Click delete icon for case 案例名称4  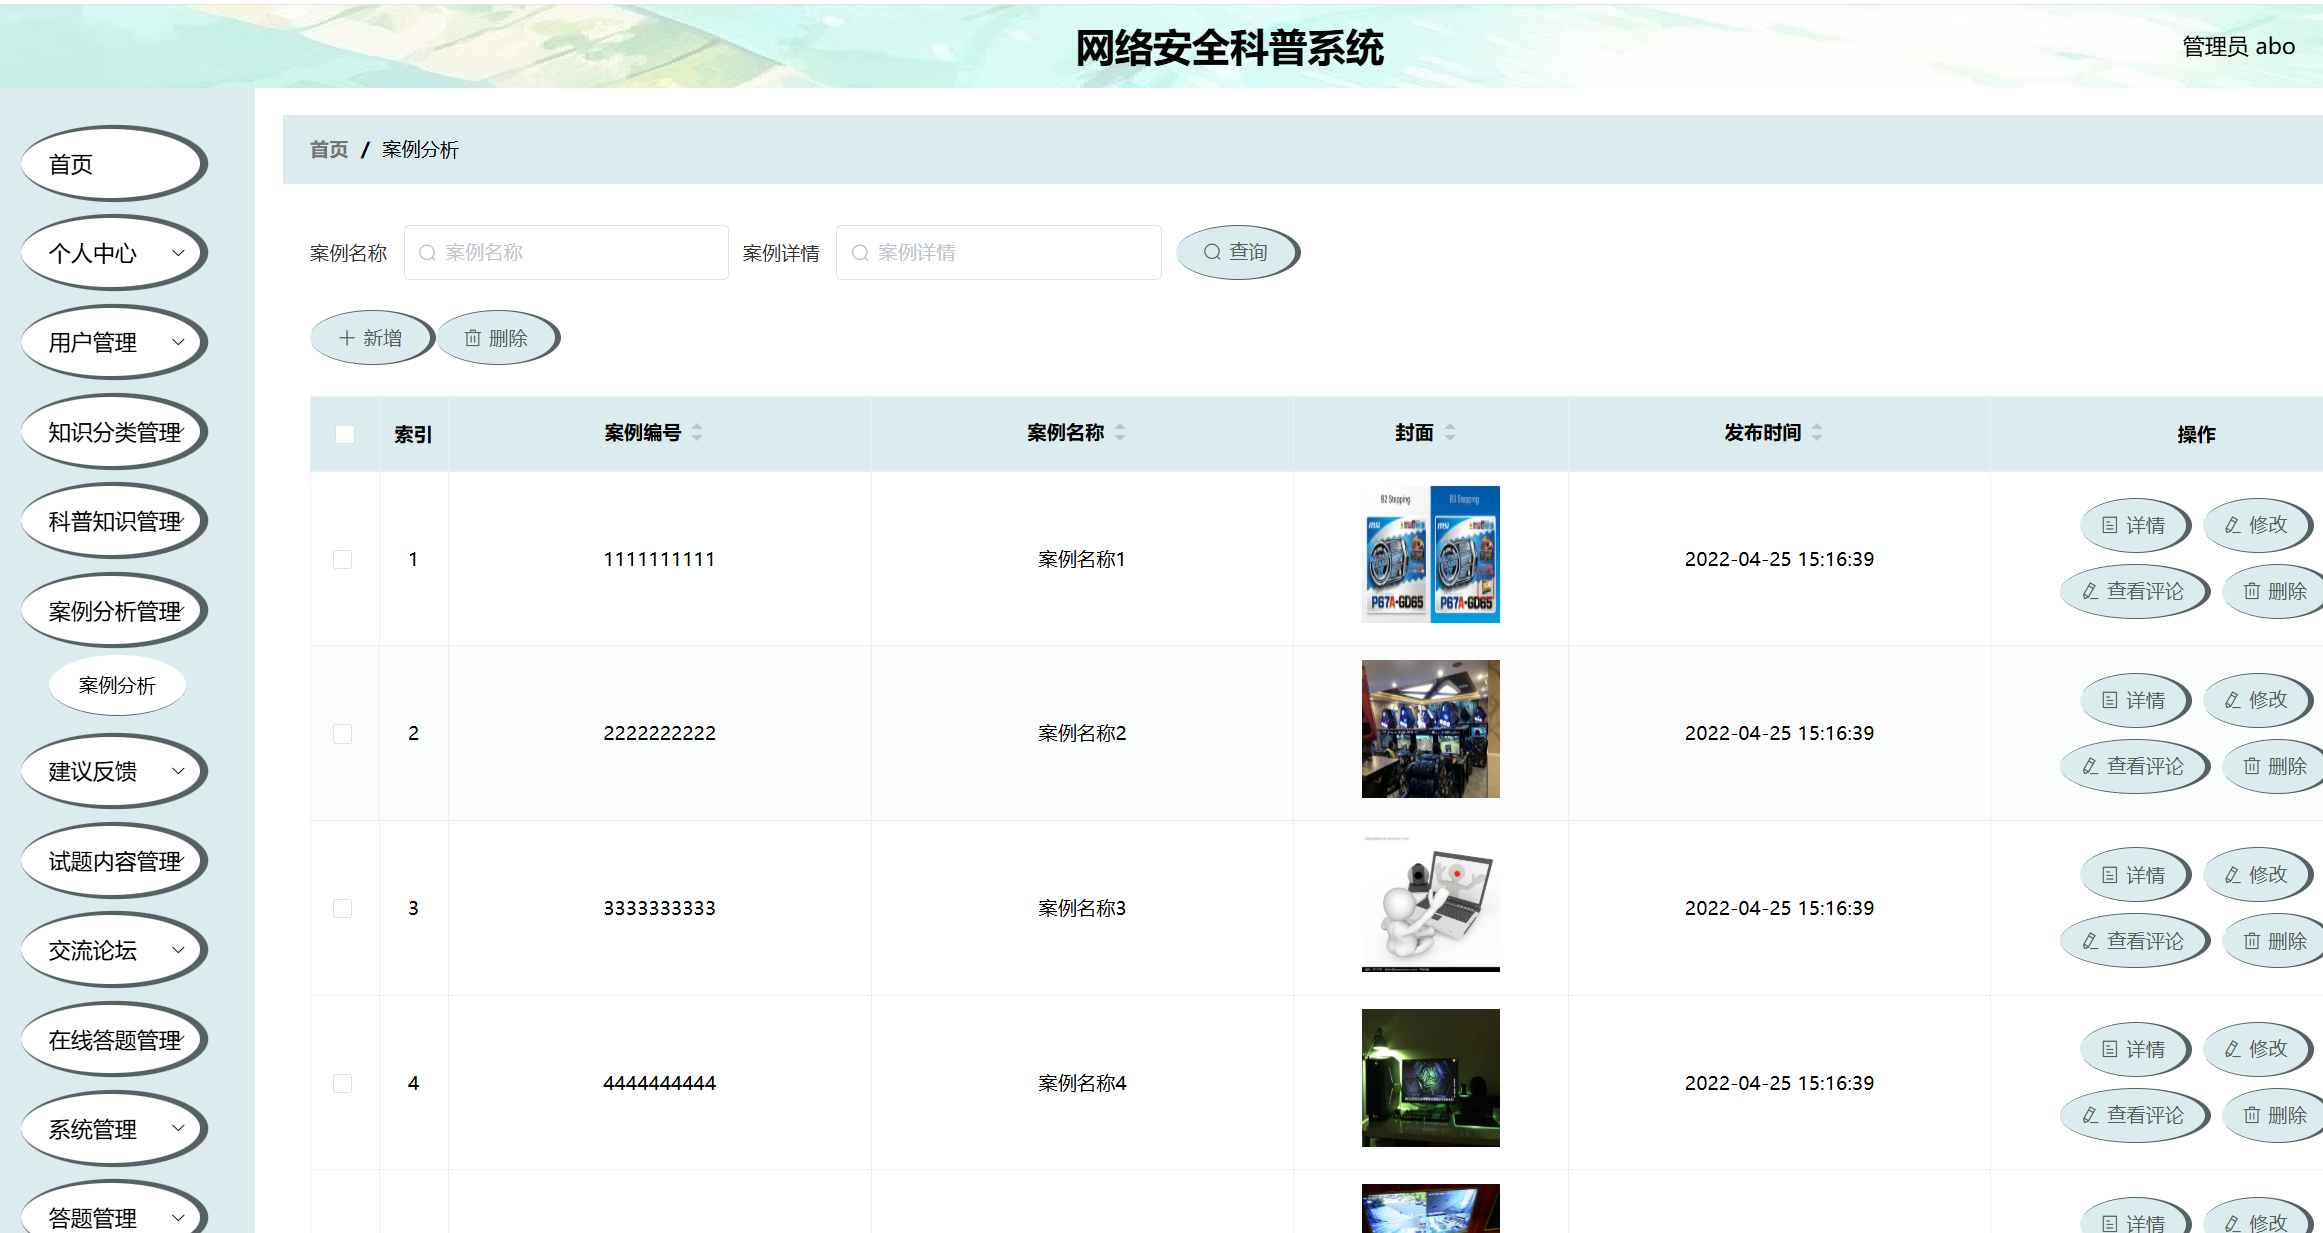(2252, 1115)
